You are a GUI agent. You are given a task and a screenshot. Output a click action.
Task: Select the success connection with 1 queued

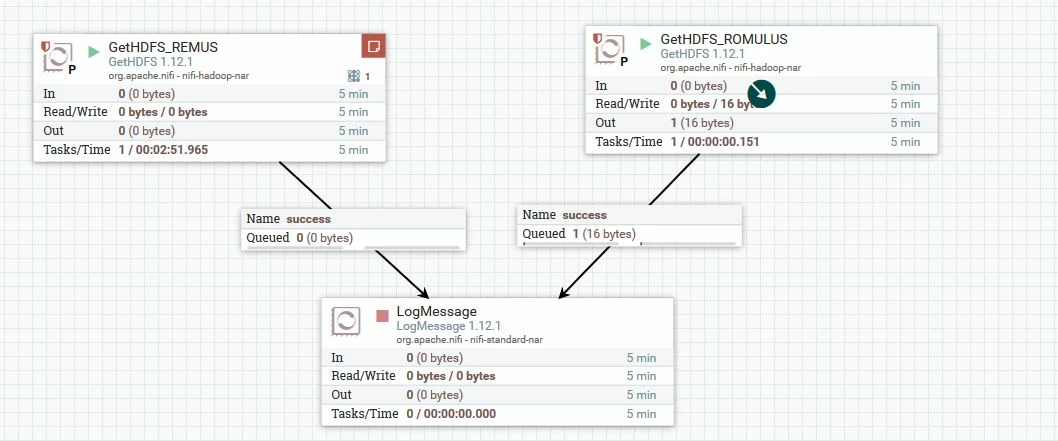[x=629, y=225]
